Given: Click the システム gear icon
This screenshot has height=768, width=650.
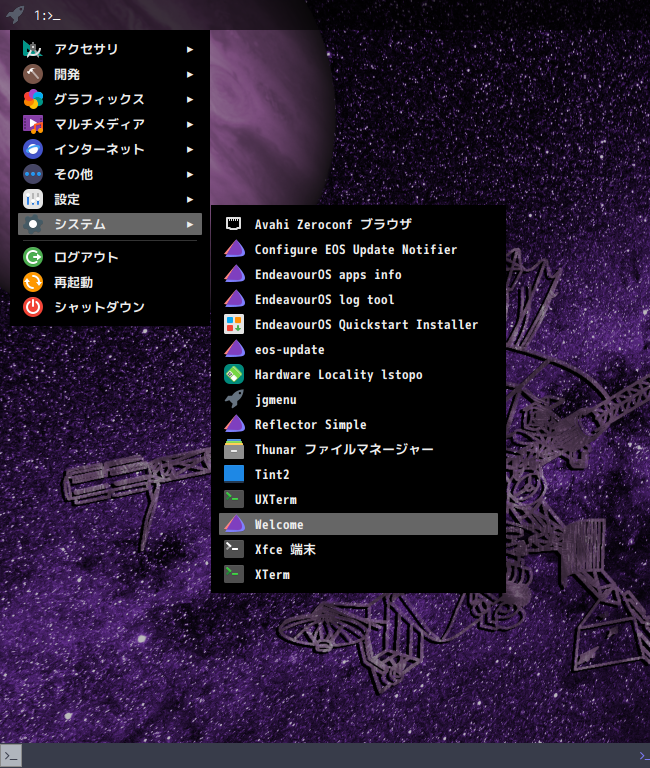Looking at the screenshot, I should pyautogui.click(x=33, y=224).
